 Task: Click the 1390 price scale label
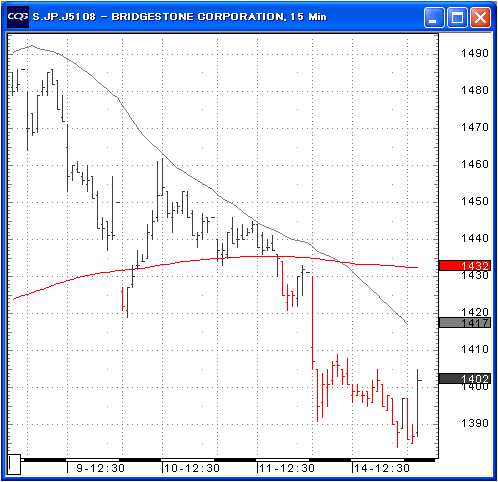(x=475, y=423)
